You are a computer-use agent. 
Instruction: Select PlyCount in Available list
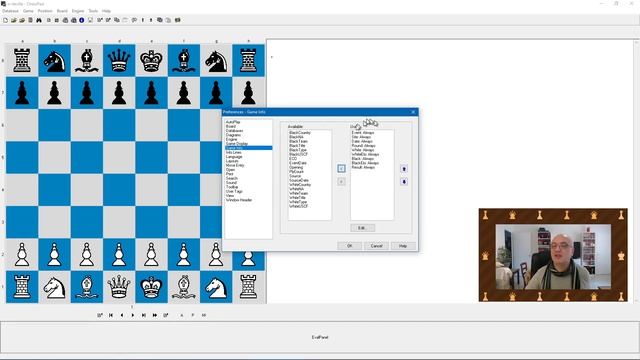coord(296,171)
